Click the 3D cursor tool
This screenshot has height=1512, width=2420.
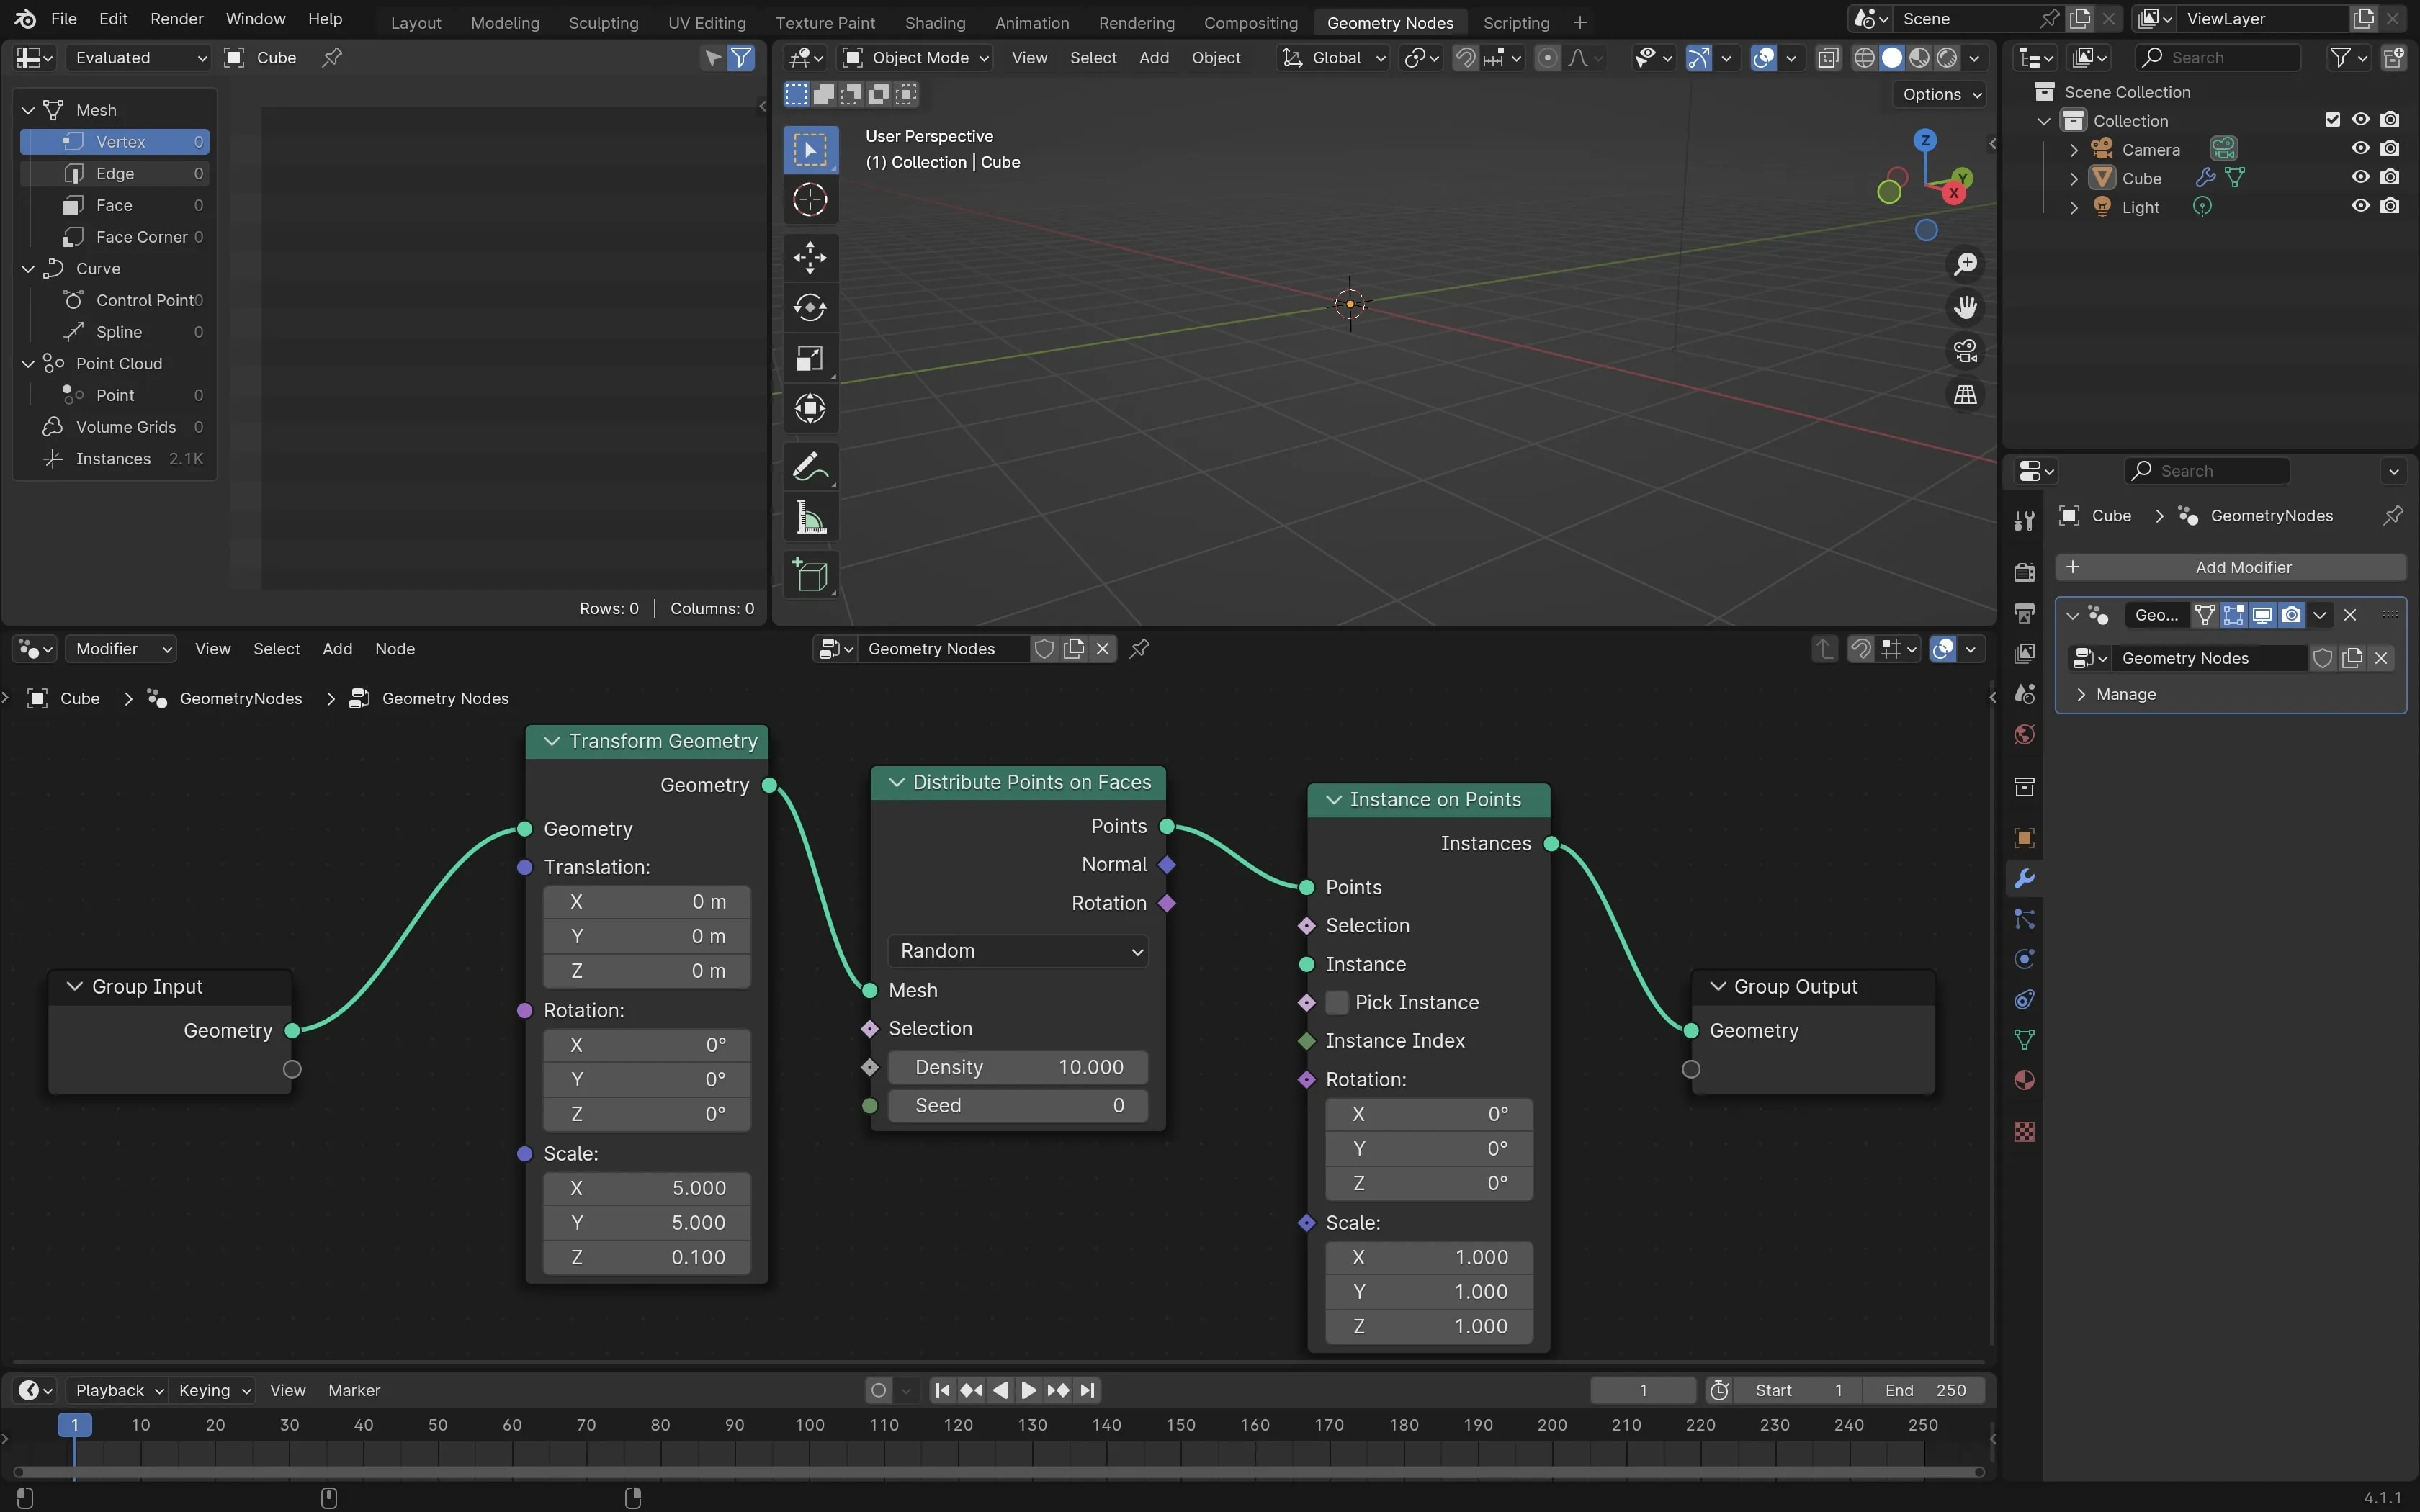pos(809,200)
